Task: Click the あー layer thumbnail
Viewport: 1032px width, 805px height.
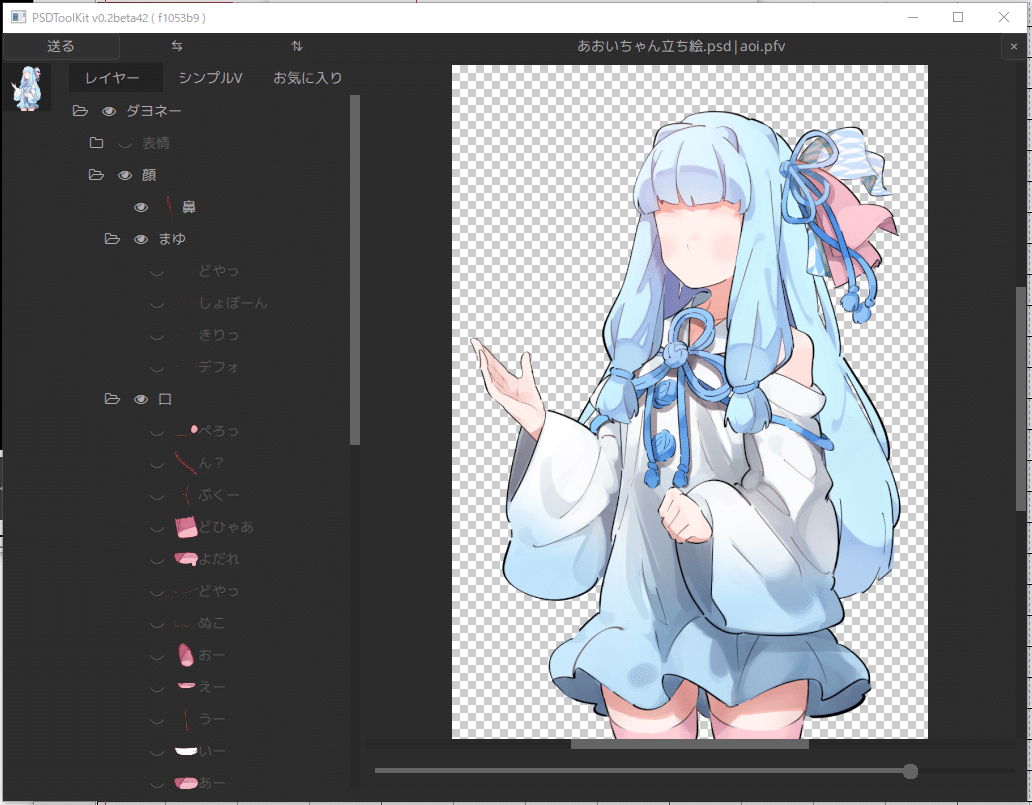Action: pos(186,783)
